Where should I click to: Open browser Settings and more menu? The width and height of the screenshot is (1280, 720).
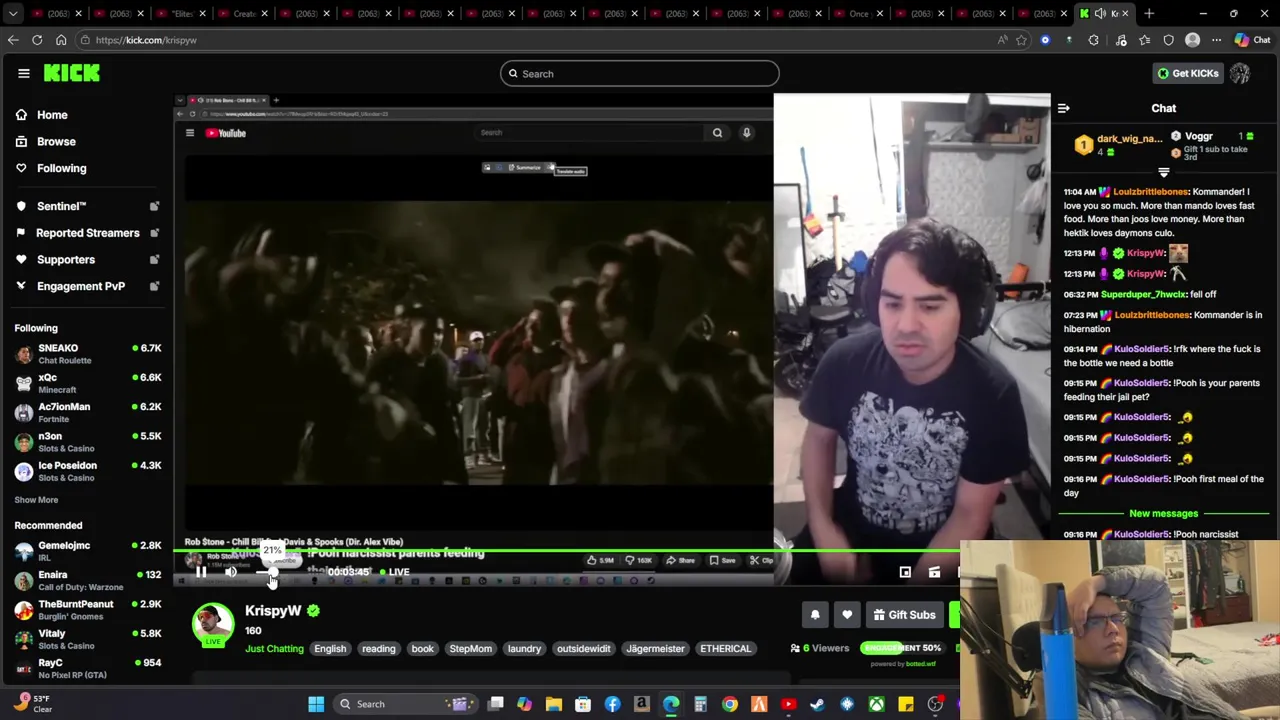[1216, 40]
